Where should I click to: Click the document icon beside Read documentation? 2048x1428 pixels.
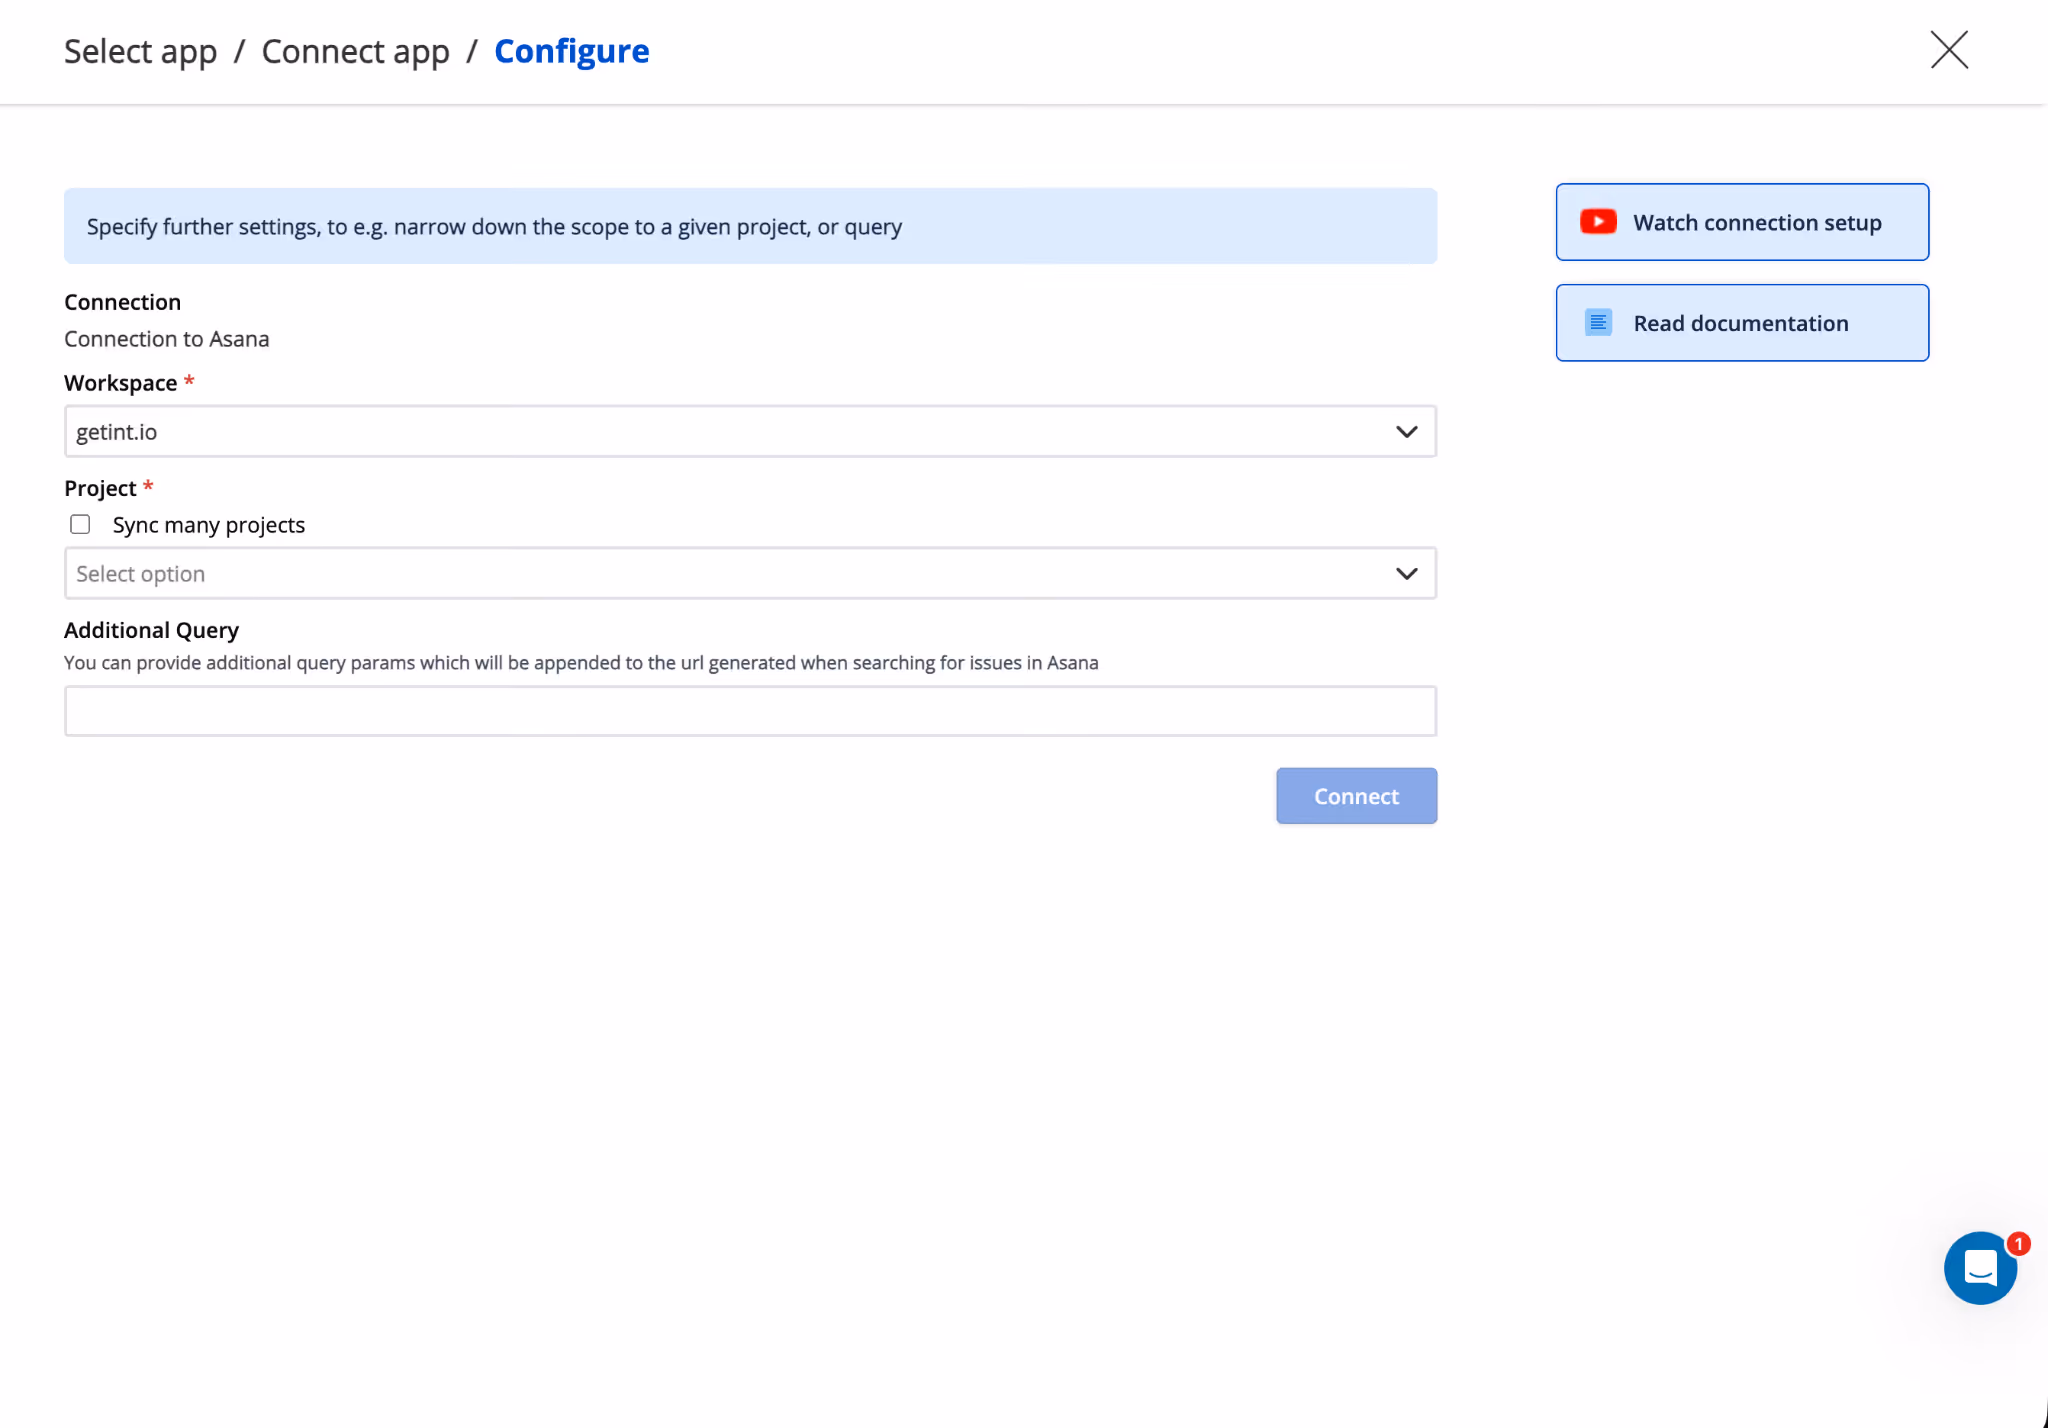(1597, 322)
